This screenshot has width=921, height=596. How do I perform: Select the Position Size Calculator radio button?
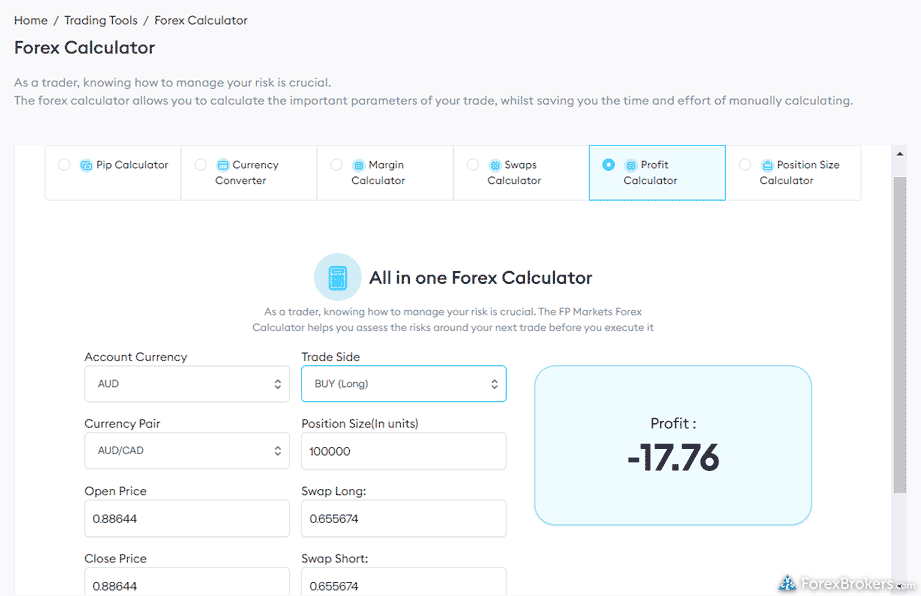point(745,165)
